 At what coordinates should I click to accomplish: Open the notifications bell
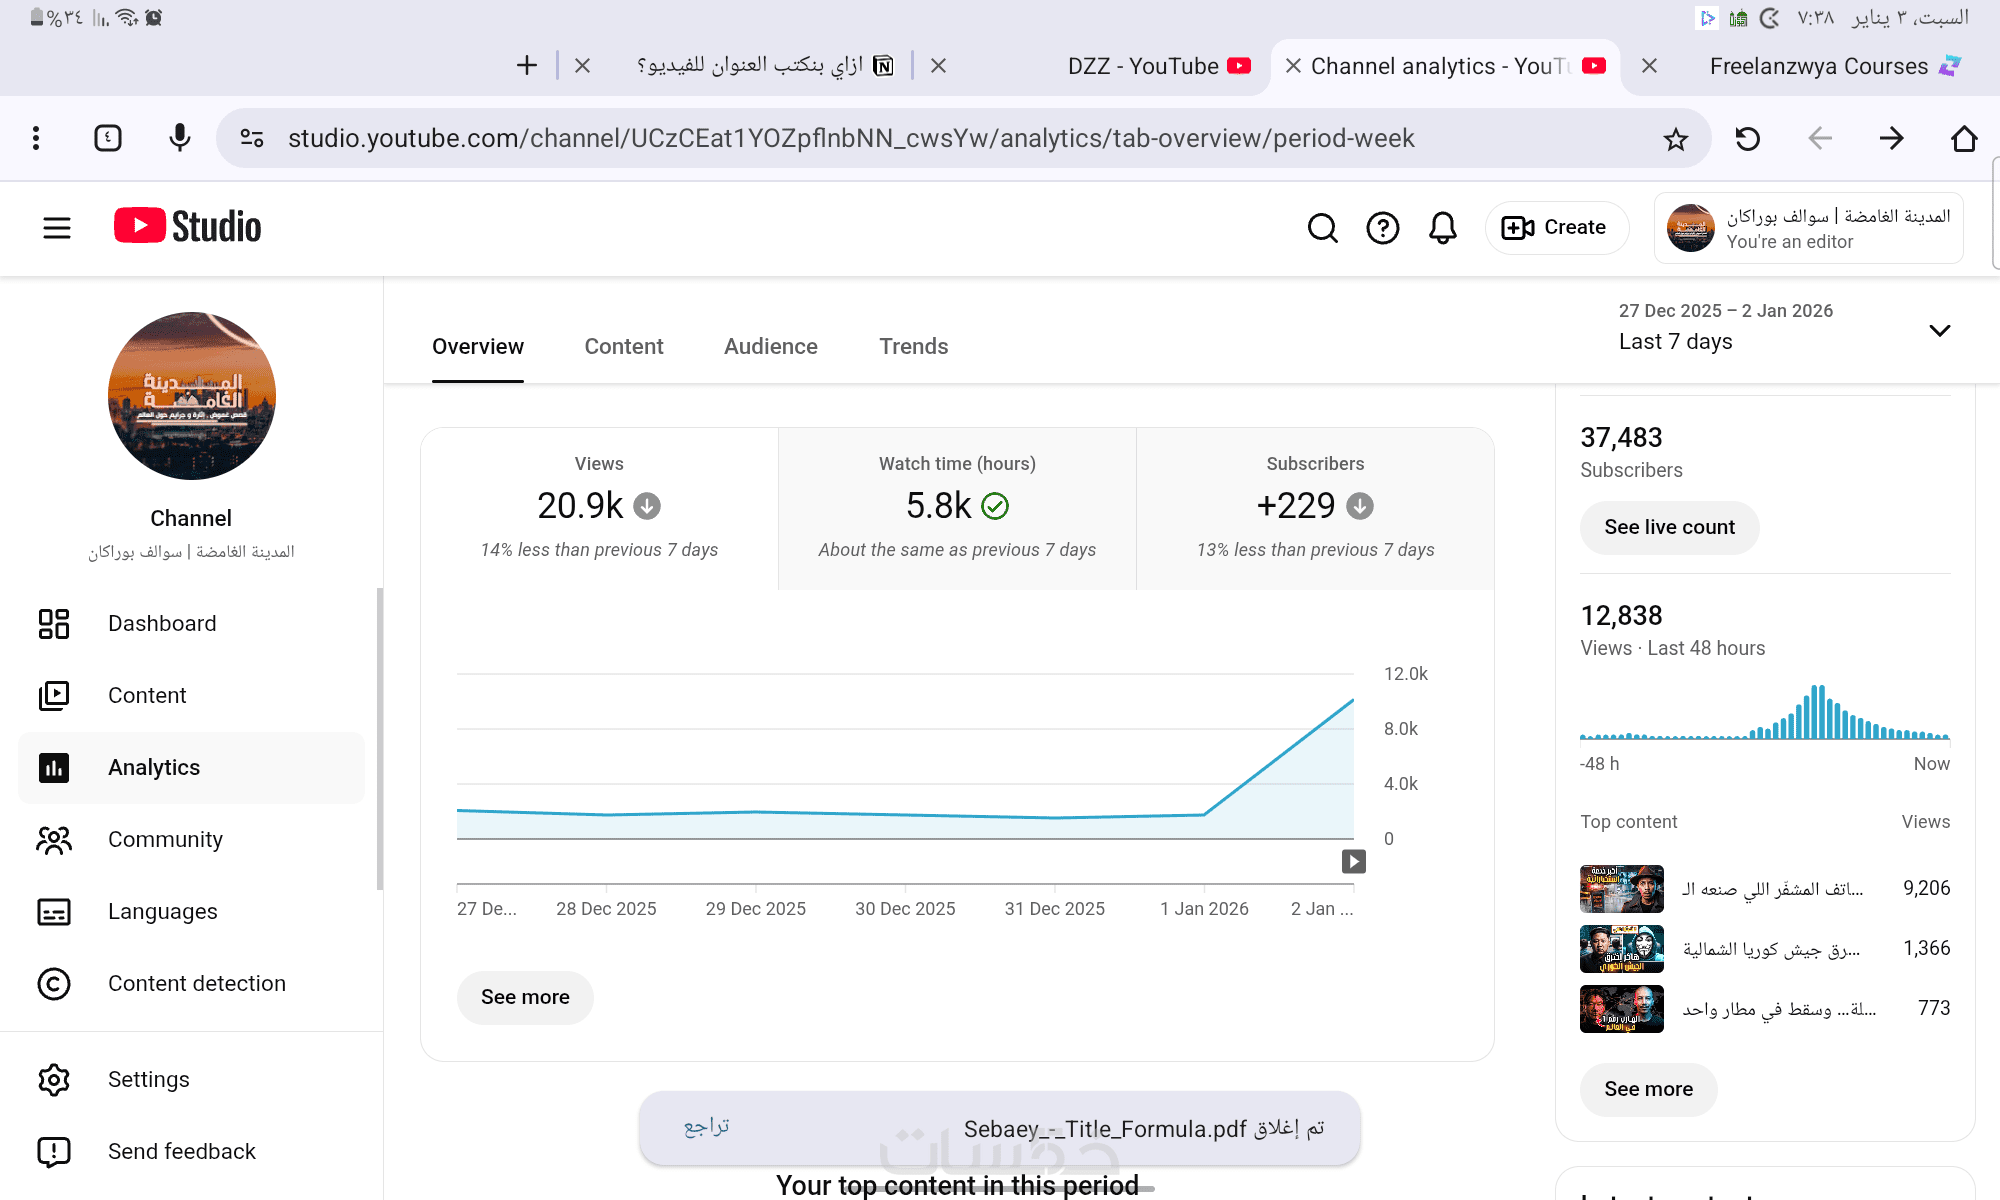[x=1442, y=228]
